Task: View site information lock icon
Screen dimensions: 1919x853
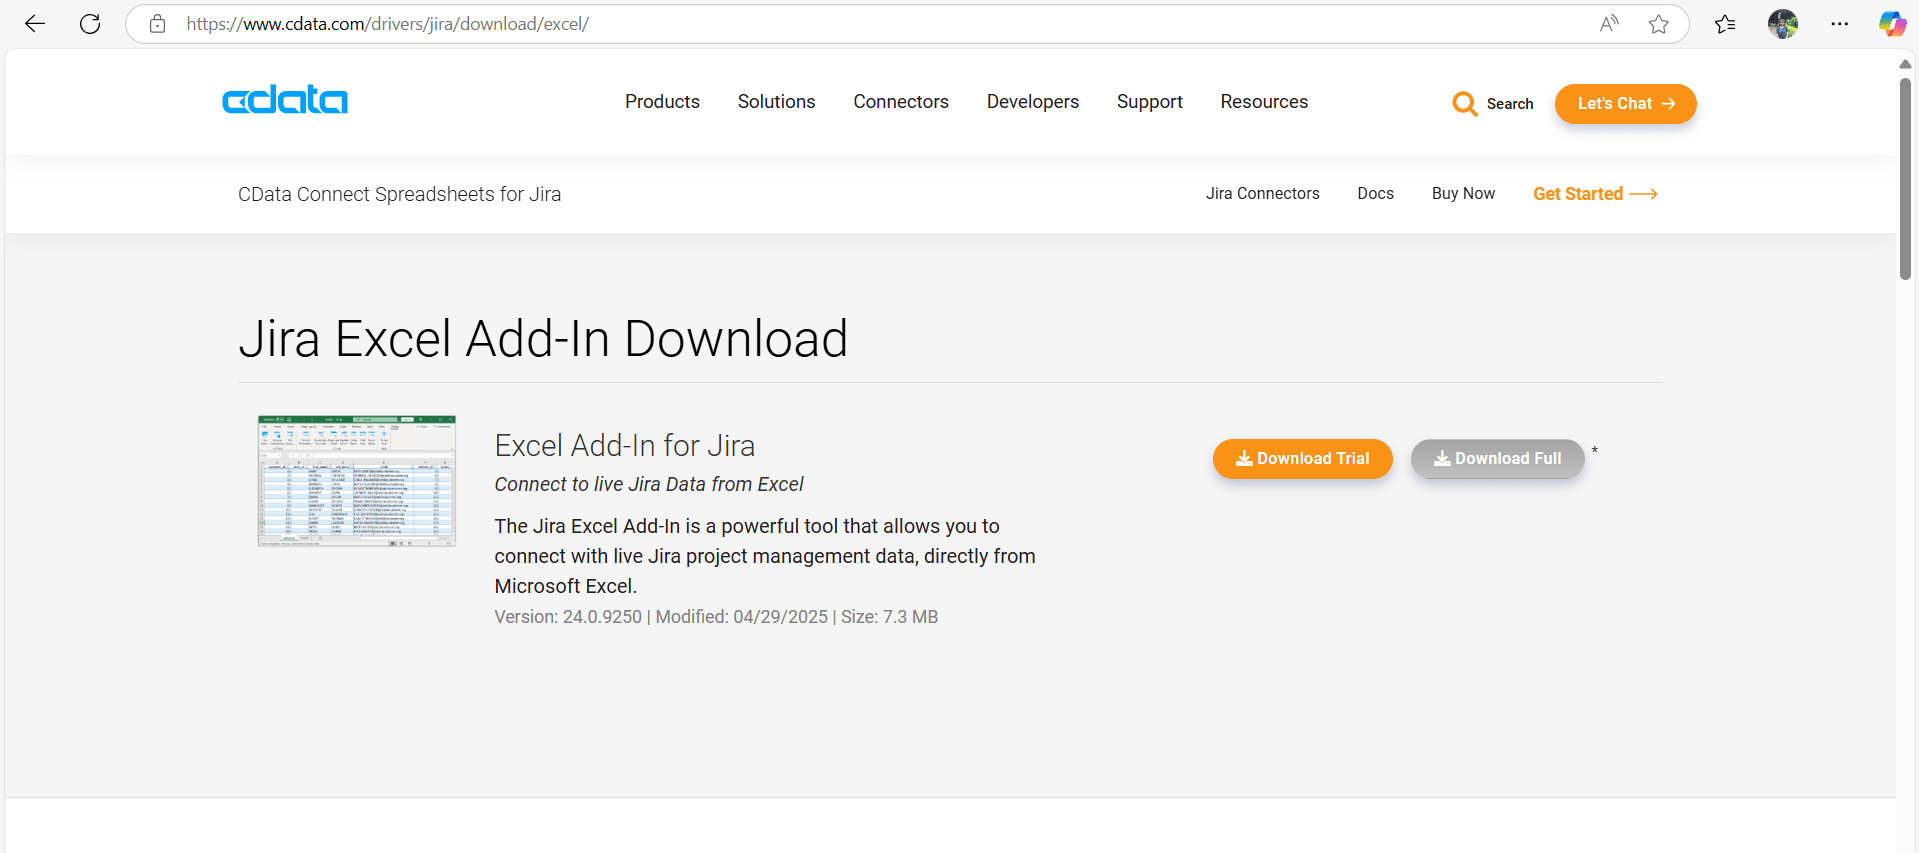Action: 157,24
